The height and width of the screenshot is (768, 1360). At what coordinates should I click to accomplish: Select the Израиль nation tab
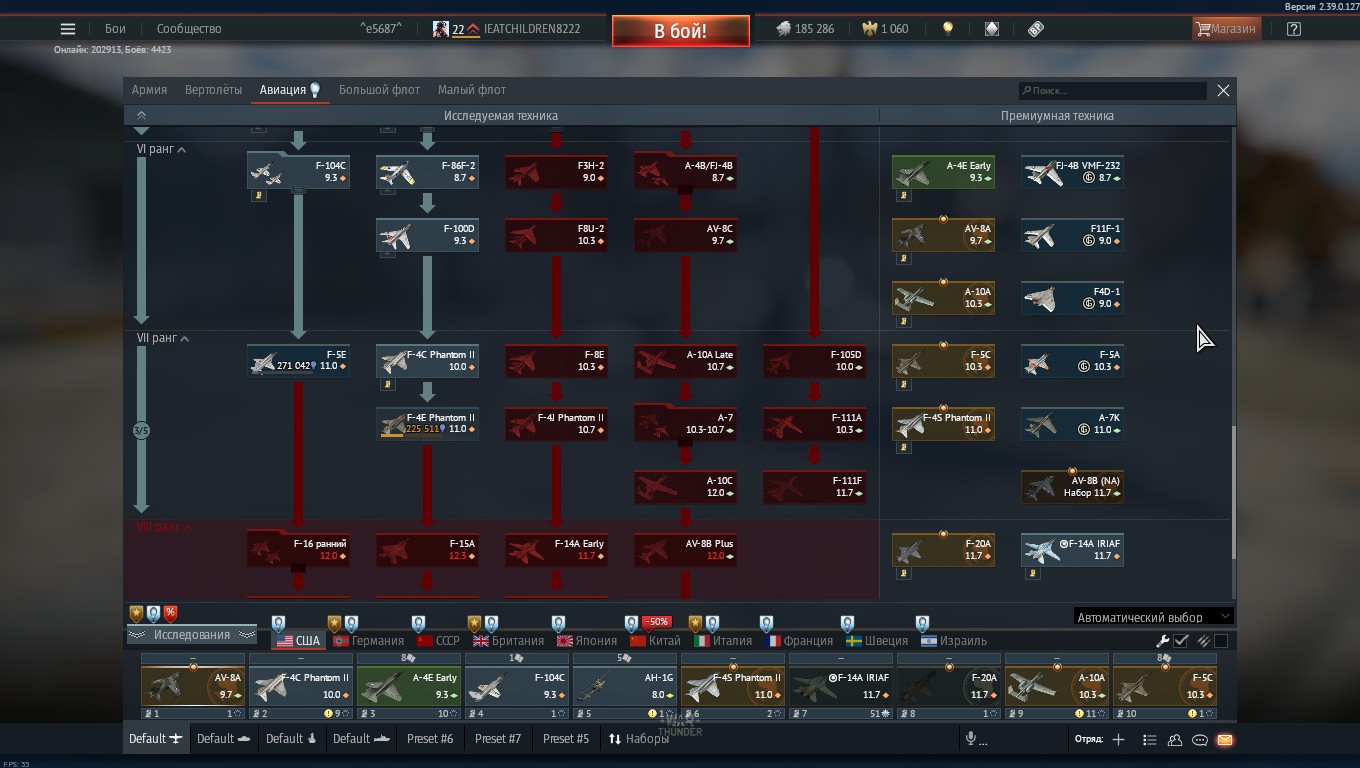coord(954,641)
